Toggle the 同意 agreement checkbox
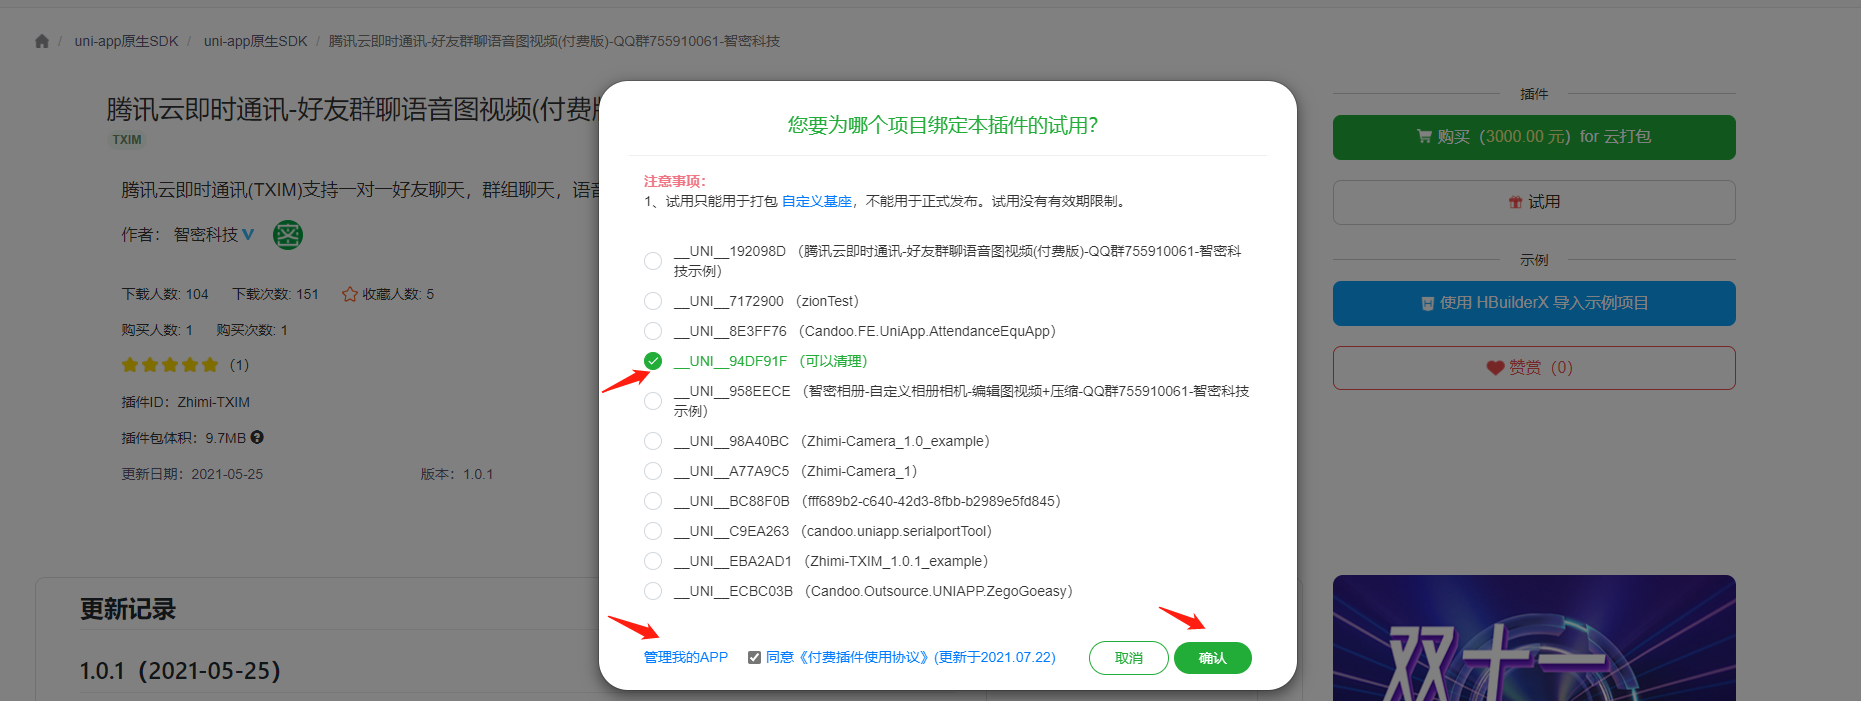Viewport: 1861px width, 701px height. click(755, 658)
